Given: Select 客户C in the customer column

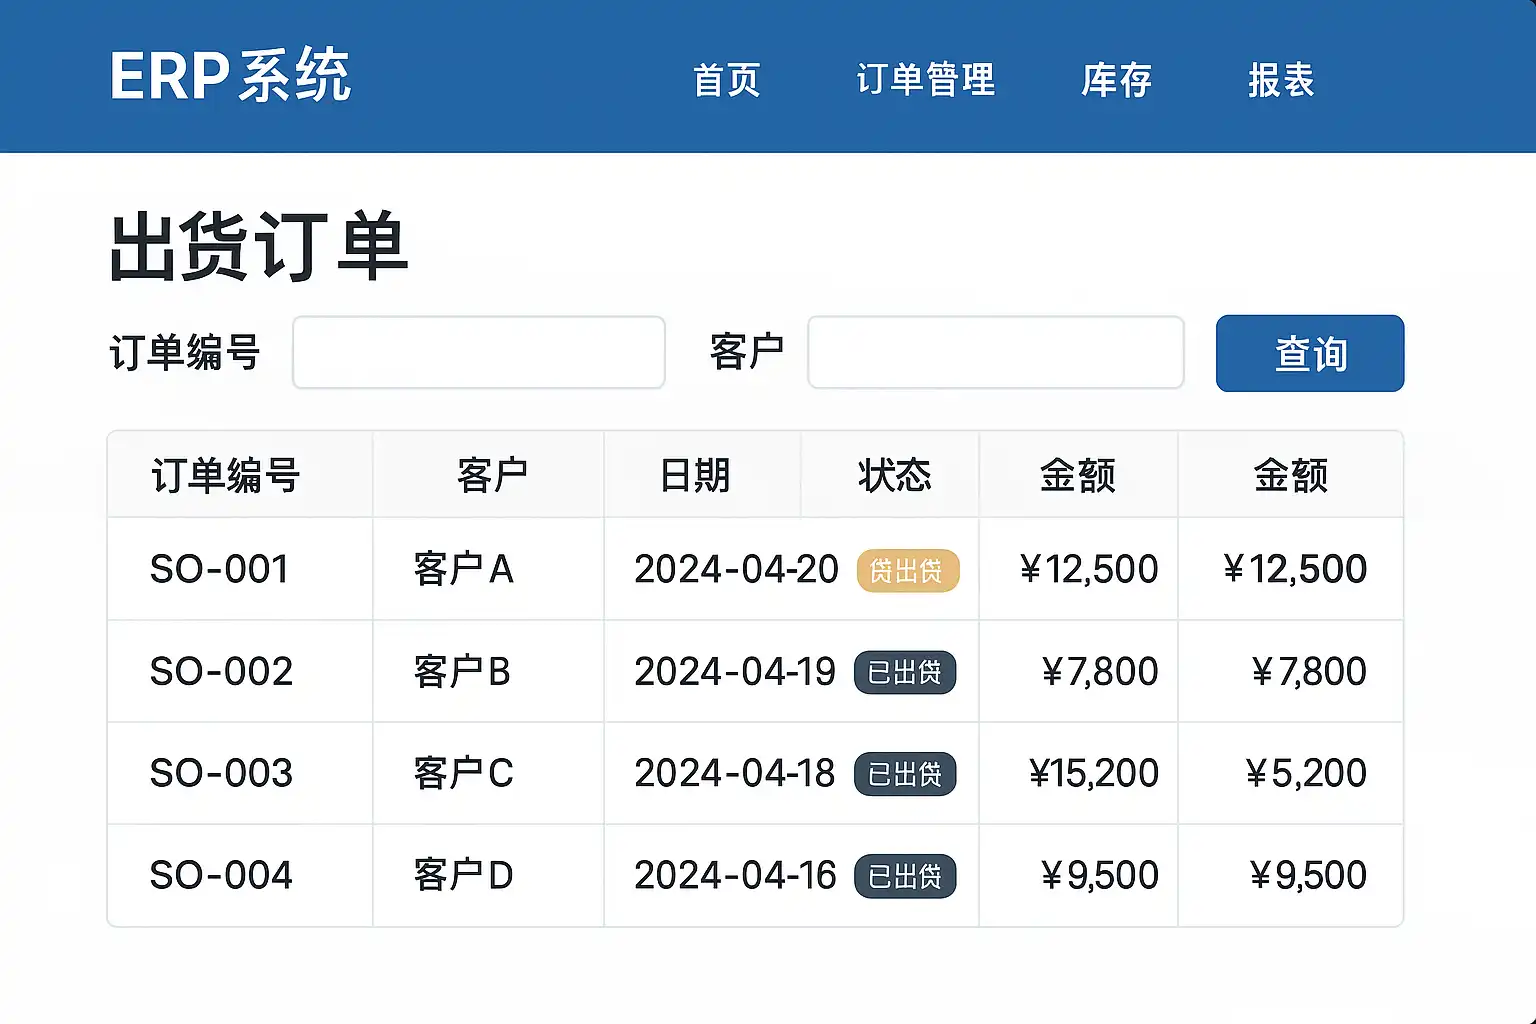Looking at the screenshot, I should click(x=463, y=773).
